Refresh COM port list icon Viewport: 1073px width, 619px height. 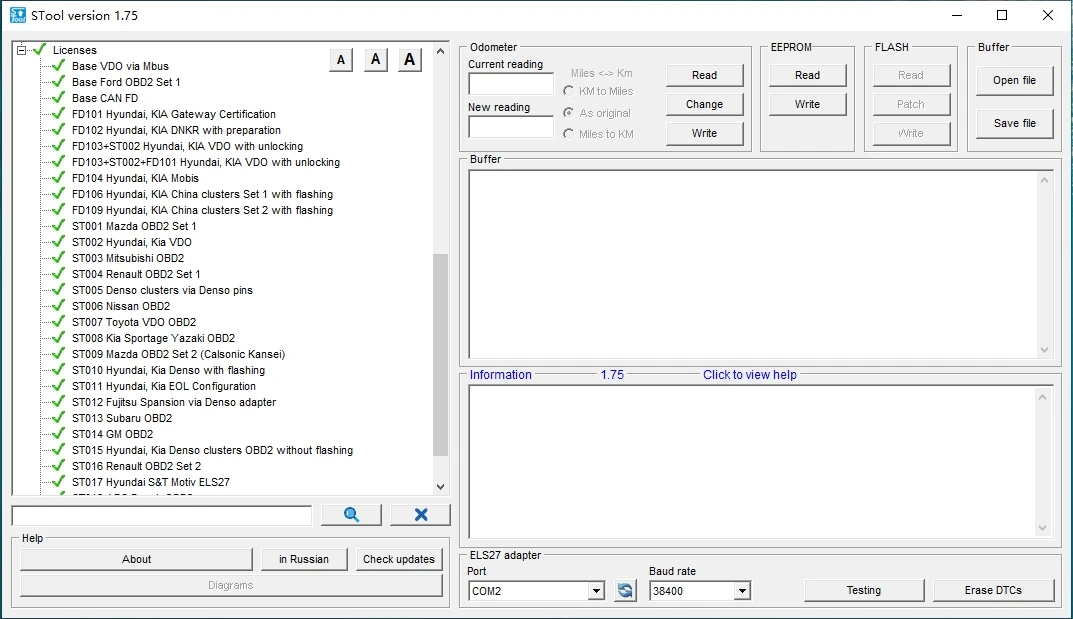point(625,591)
